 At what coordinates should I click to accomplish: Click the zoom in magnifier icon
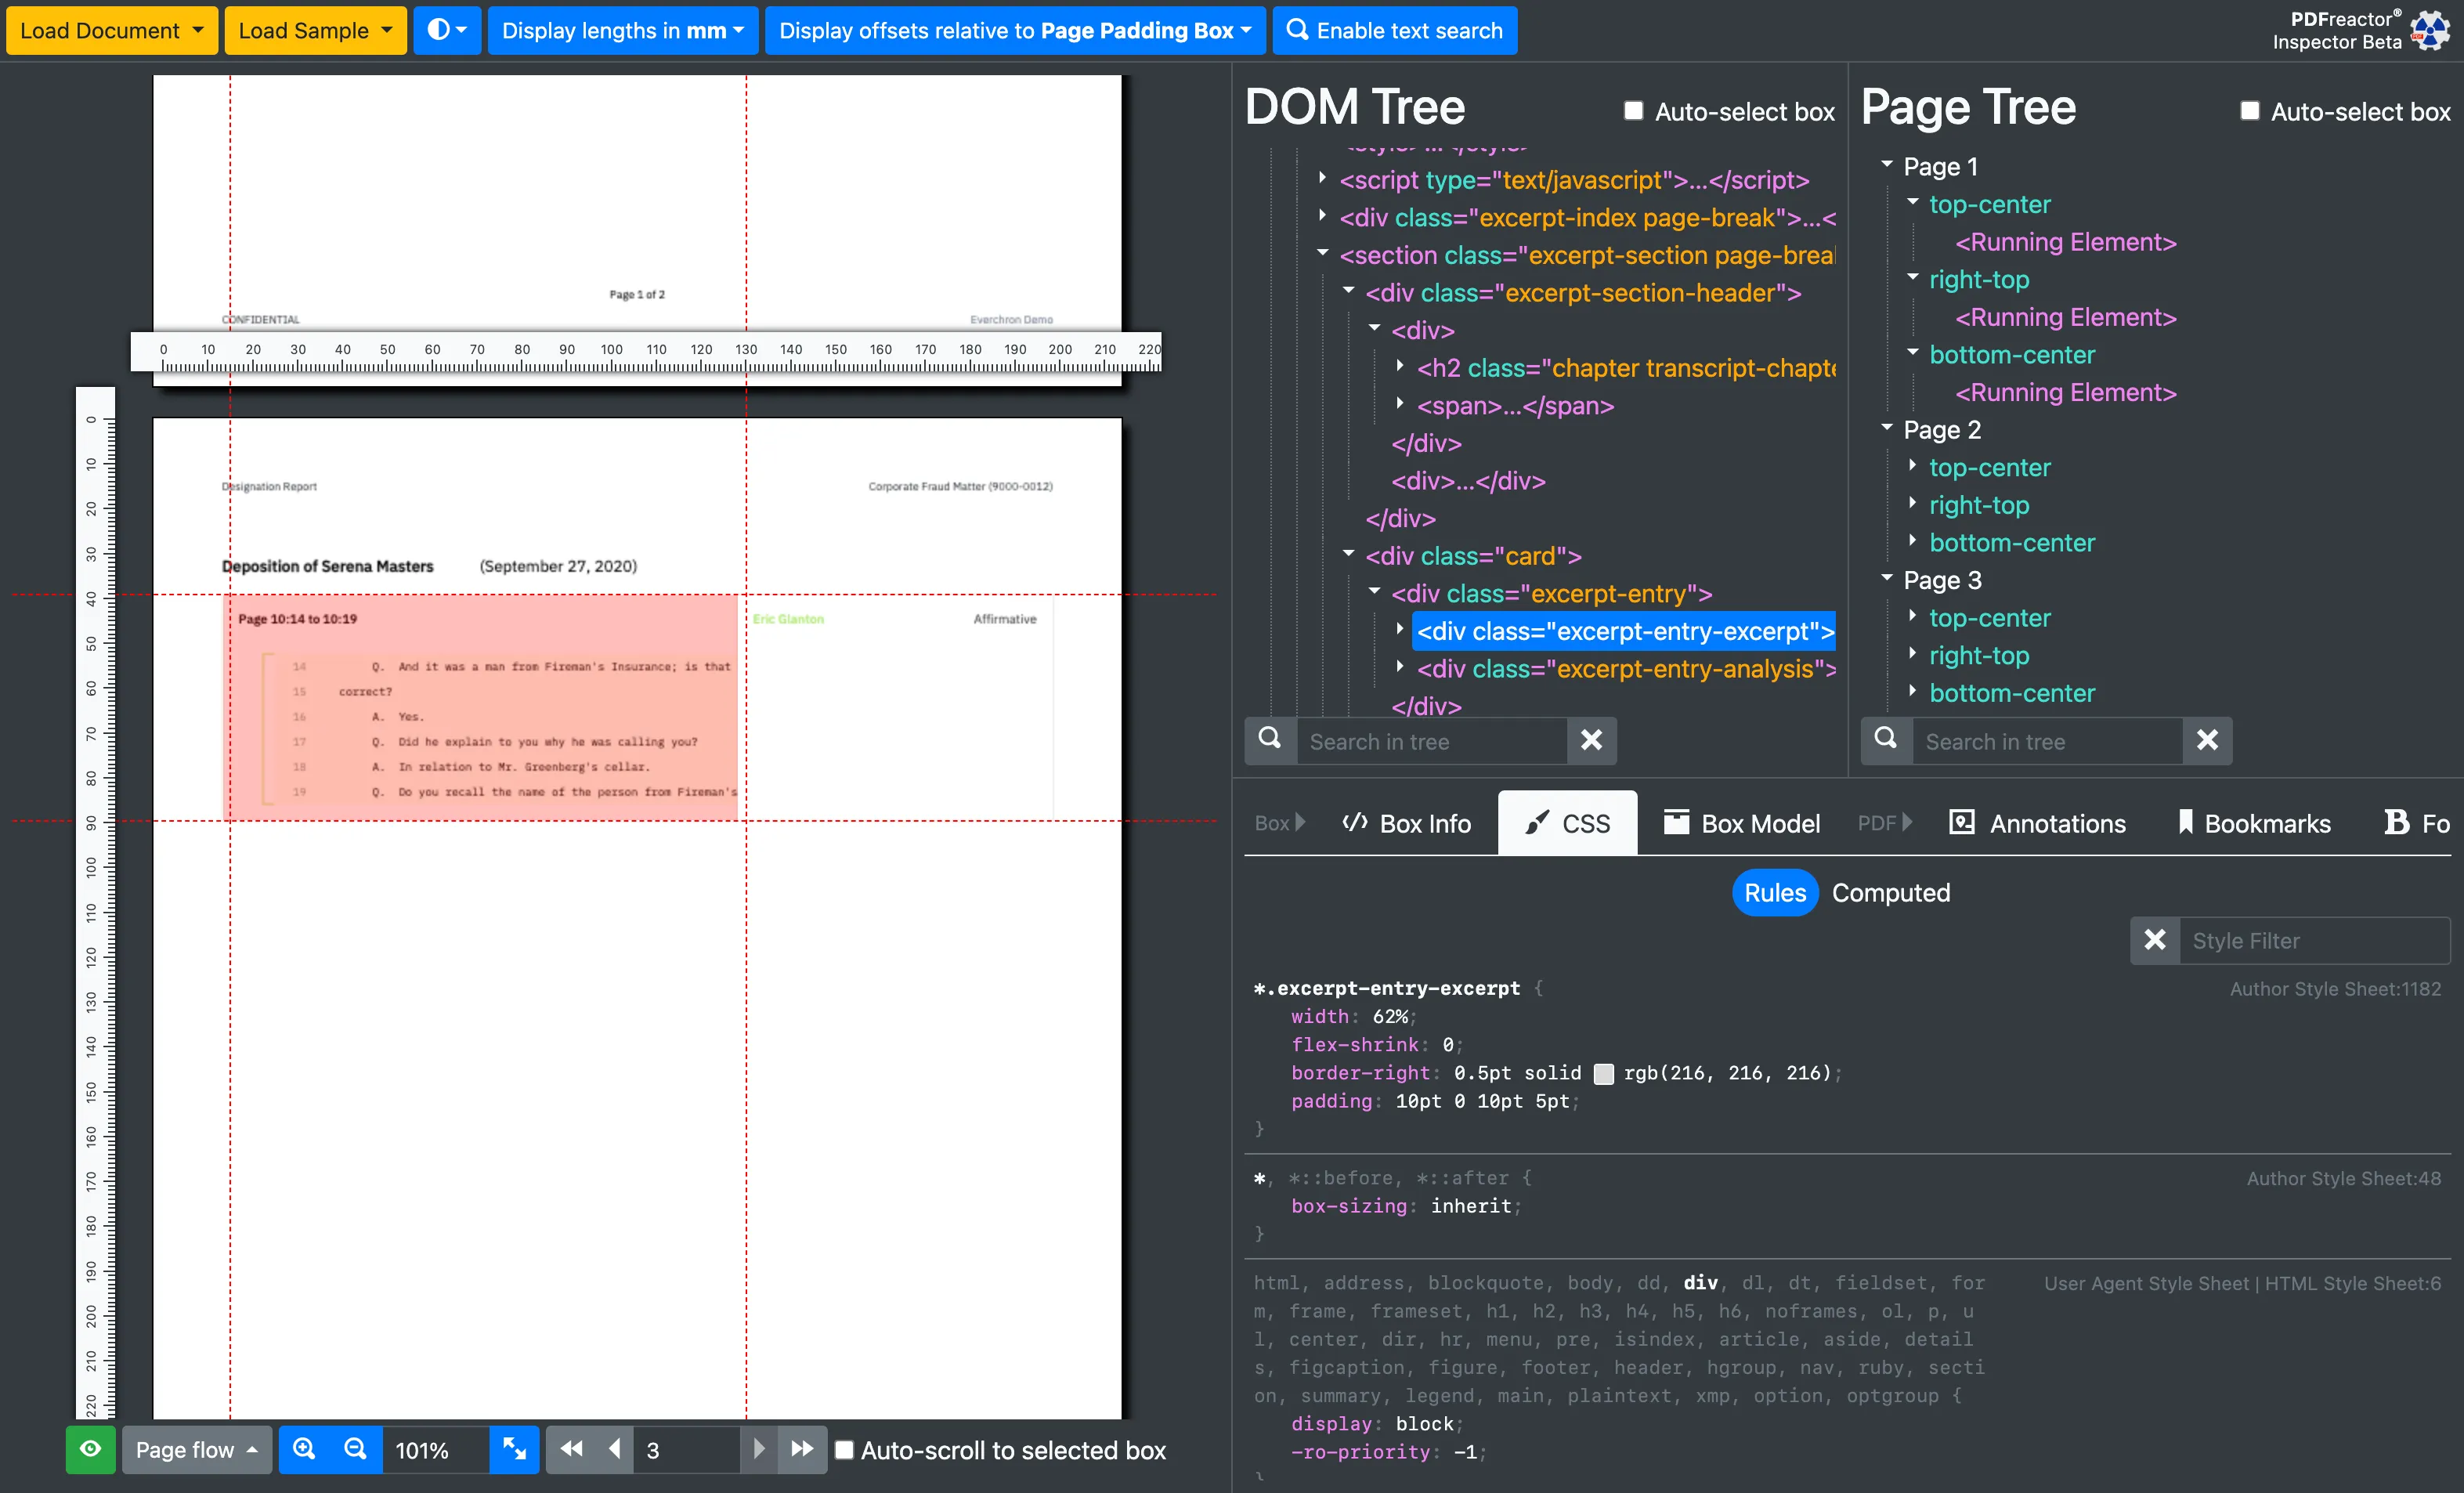pos(305,1449)
